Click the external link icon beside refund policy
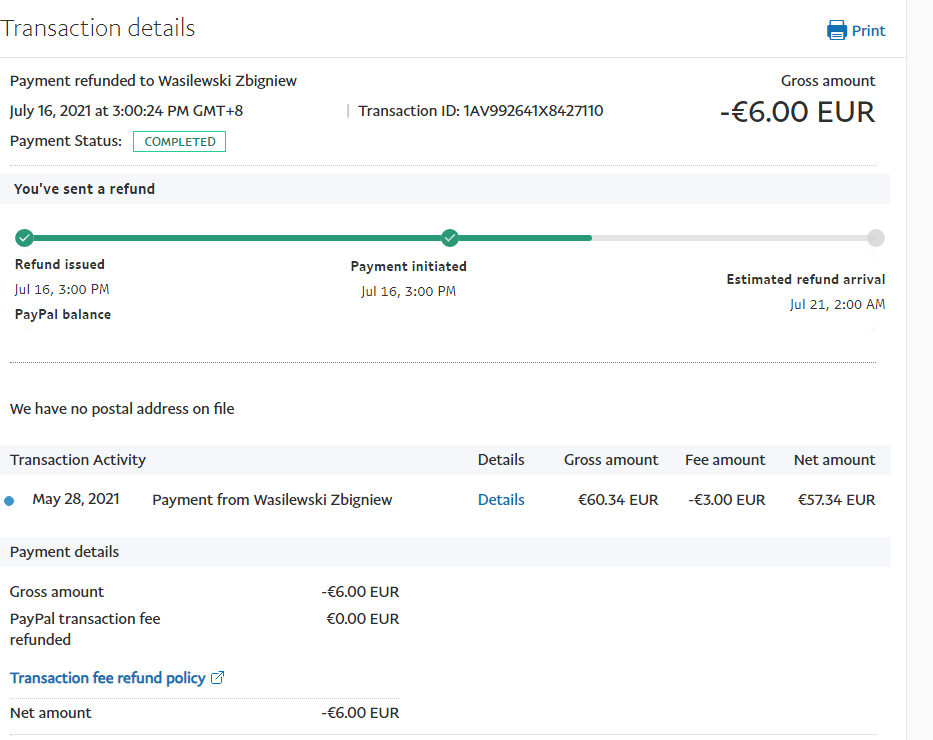The height and width of the screenshot is (740, 933). (218, 678)
